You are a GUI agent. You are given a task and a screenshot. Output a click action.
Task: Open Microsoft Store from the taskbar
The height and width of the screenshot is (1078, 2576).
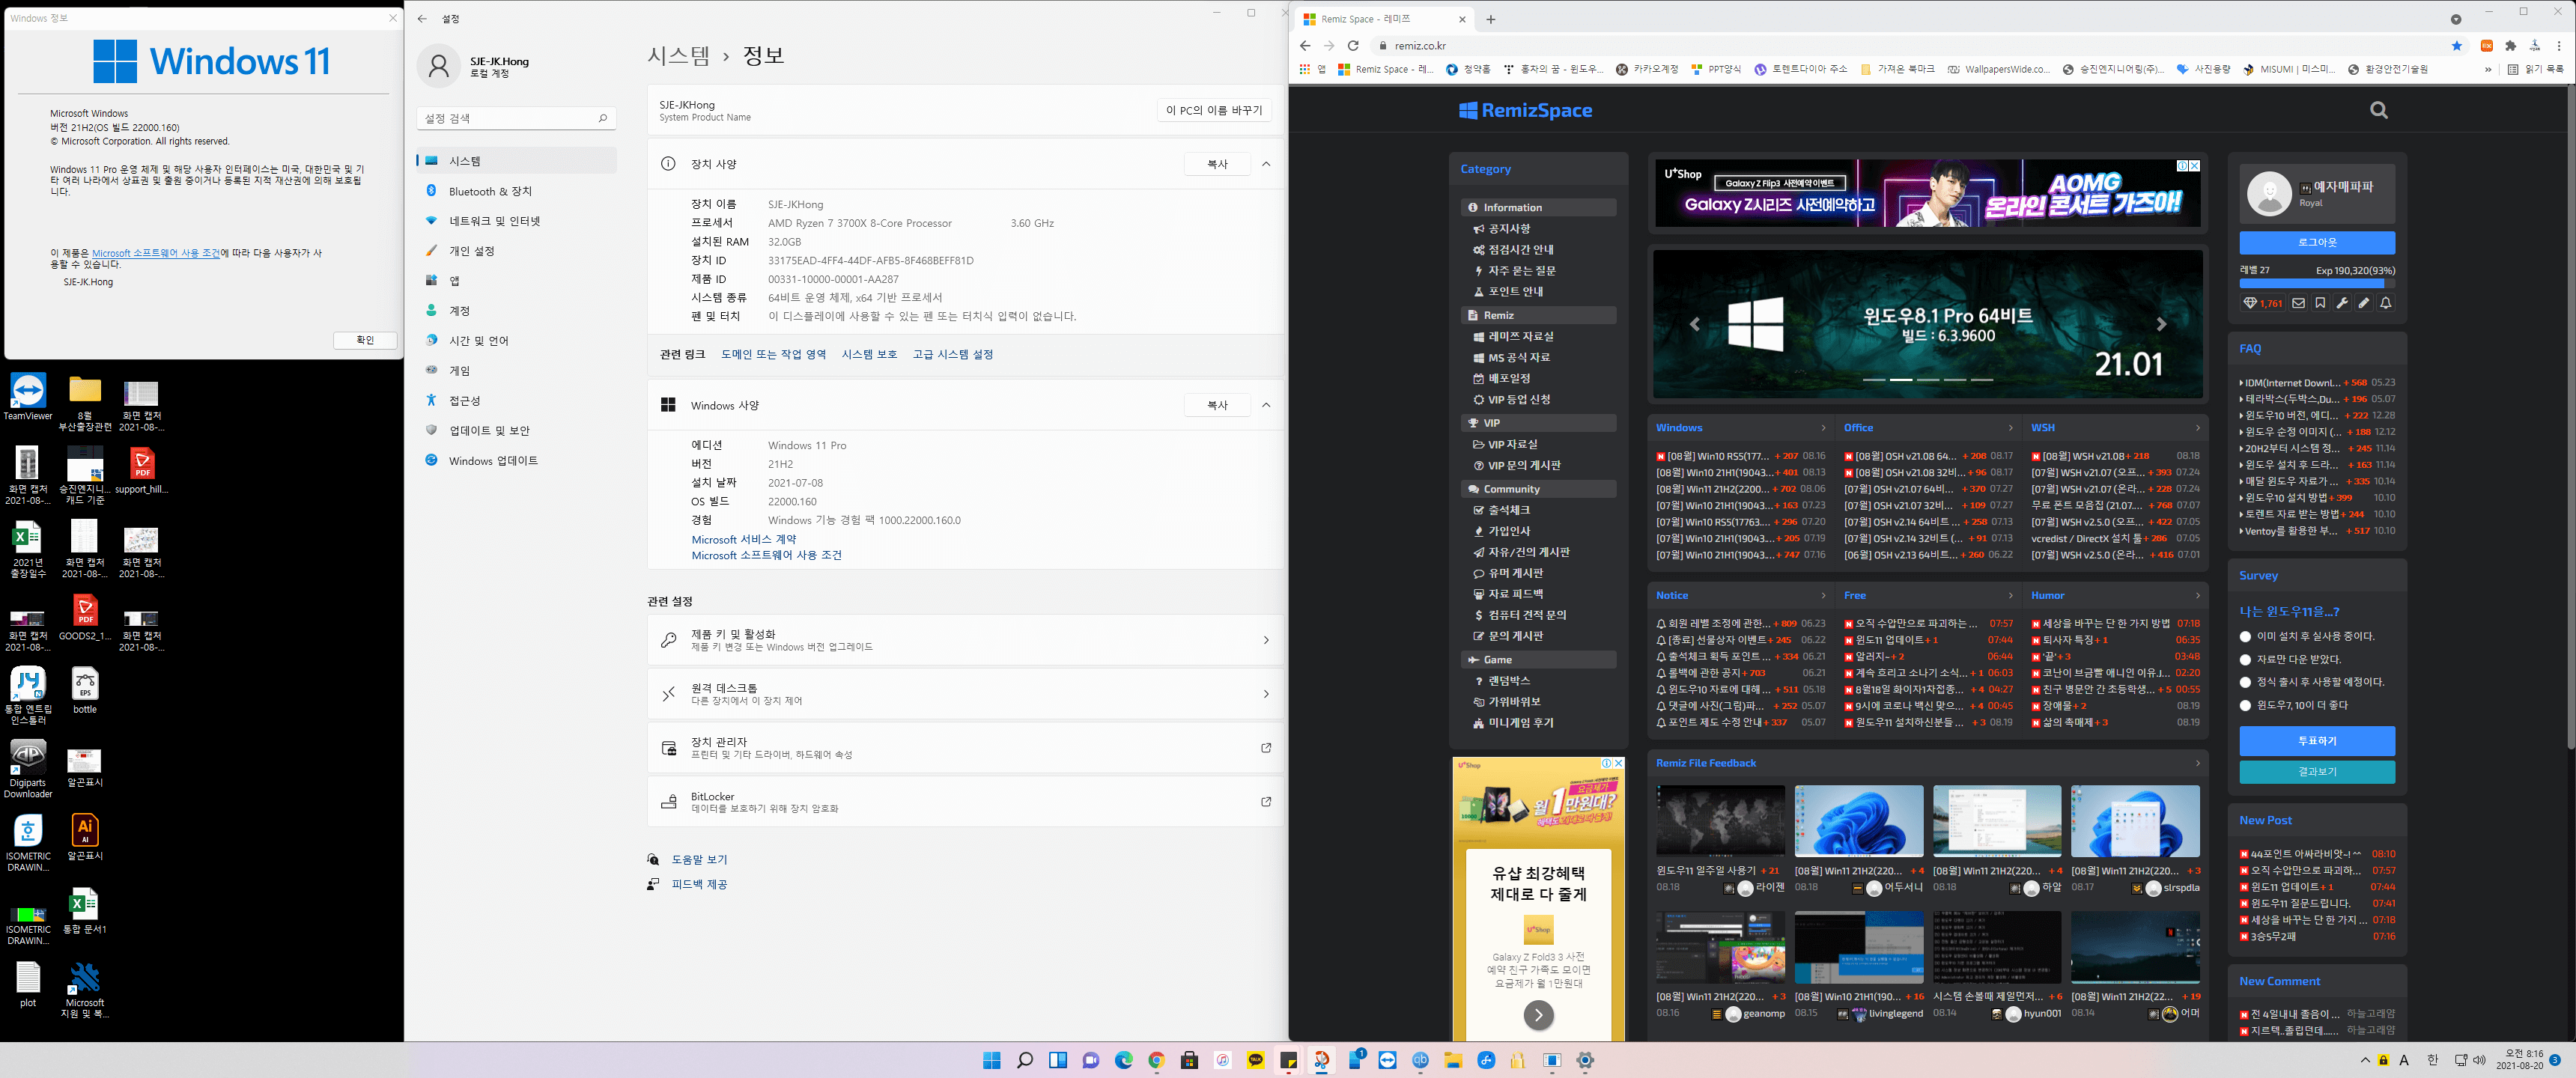pyautogui.click(x=1189, y=1060)
